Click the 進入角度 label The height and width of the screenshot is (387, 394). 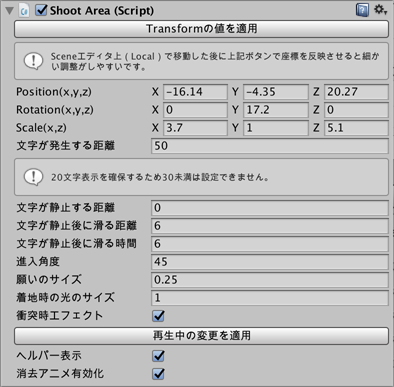[x=38, y=262]
